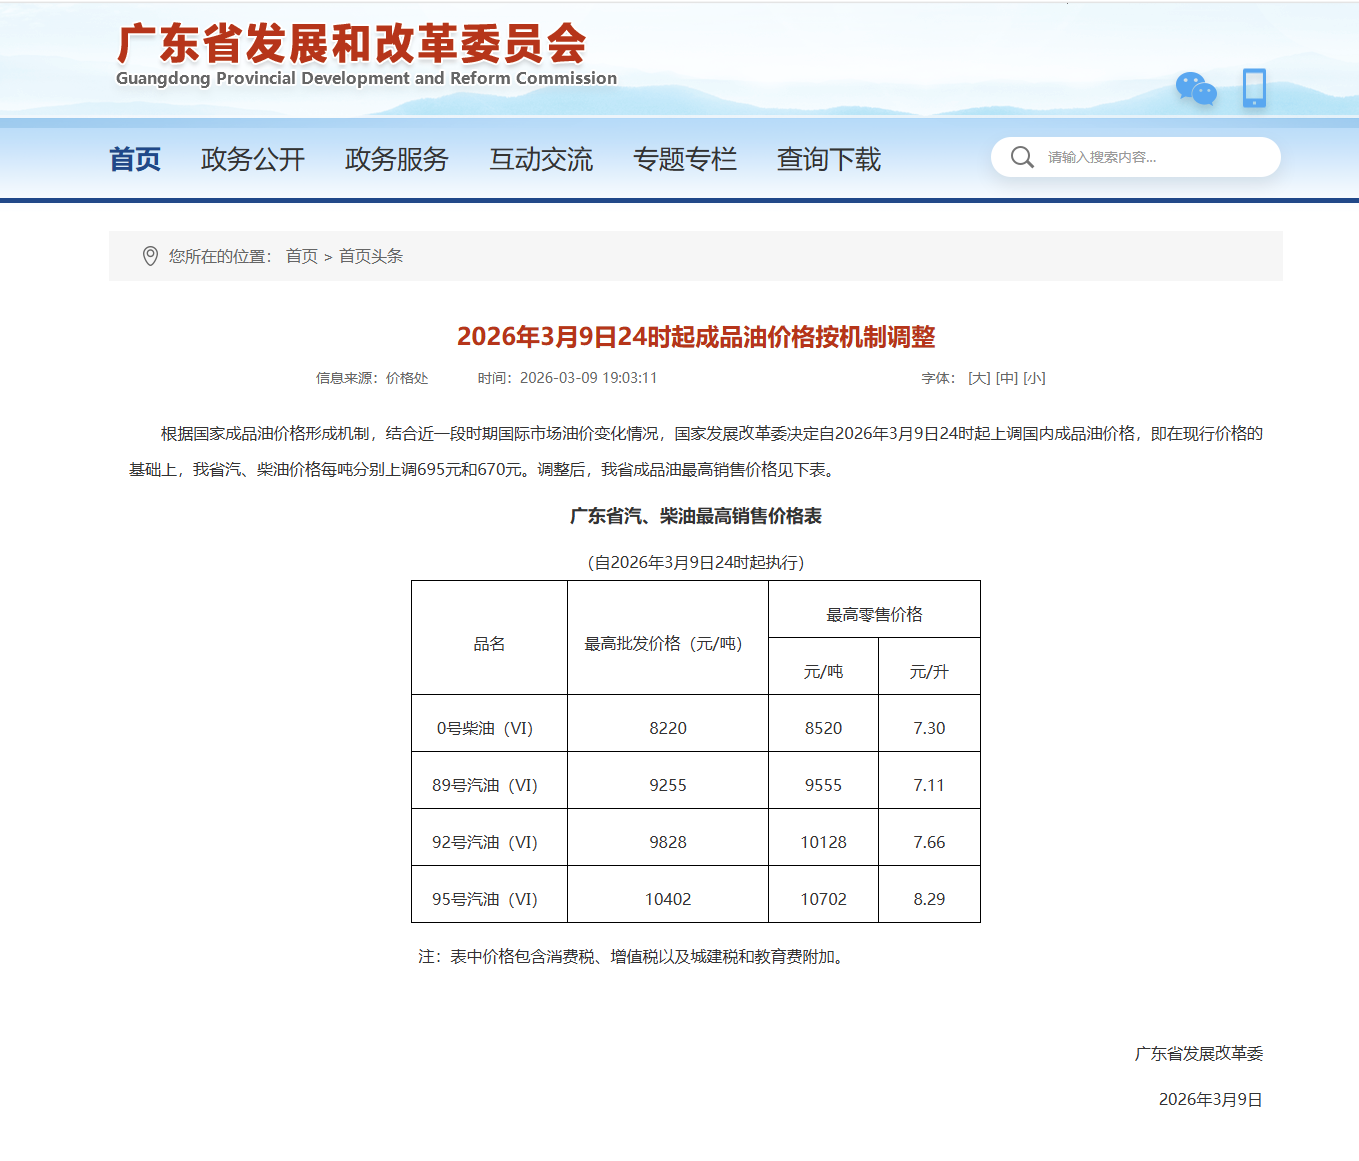
Task: Click the location pin icon in breadcrumb
Action: pos(150,256)
